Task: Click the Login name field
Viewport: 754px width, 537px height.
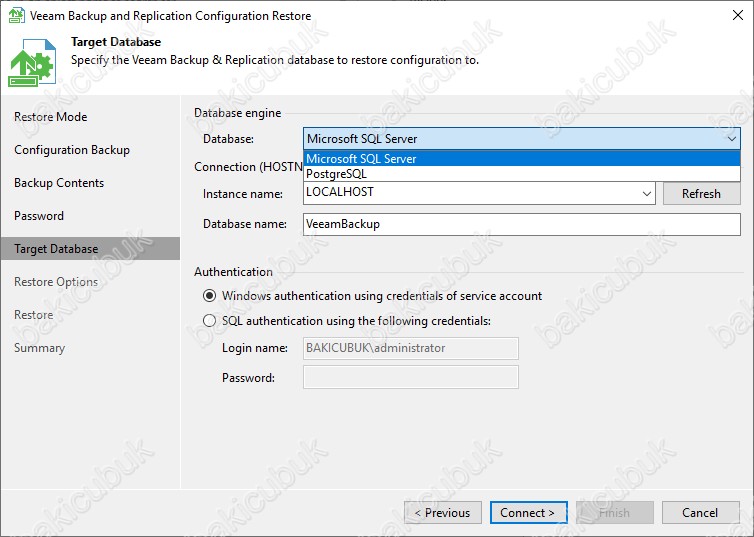Action: coord(411,348)
